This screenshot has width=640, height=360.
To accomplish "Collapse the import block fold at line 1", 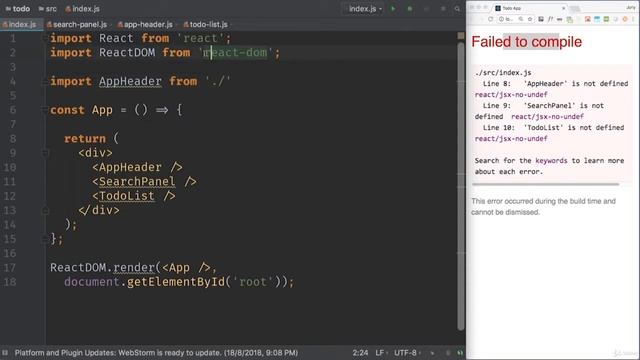I will point(45,38).
